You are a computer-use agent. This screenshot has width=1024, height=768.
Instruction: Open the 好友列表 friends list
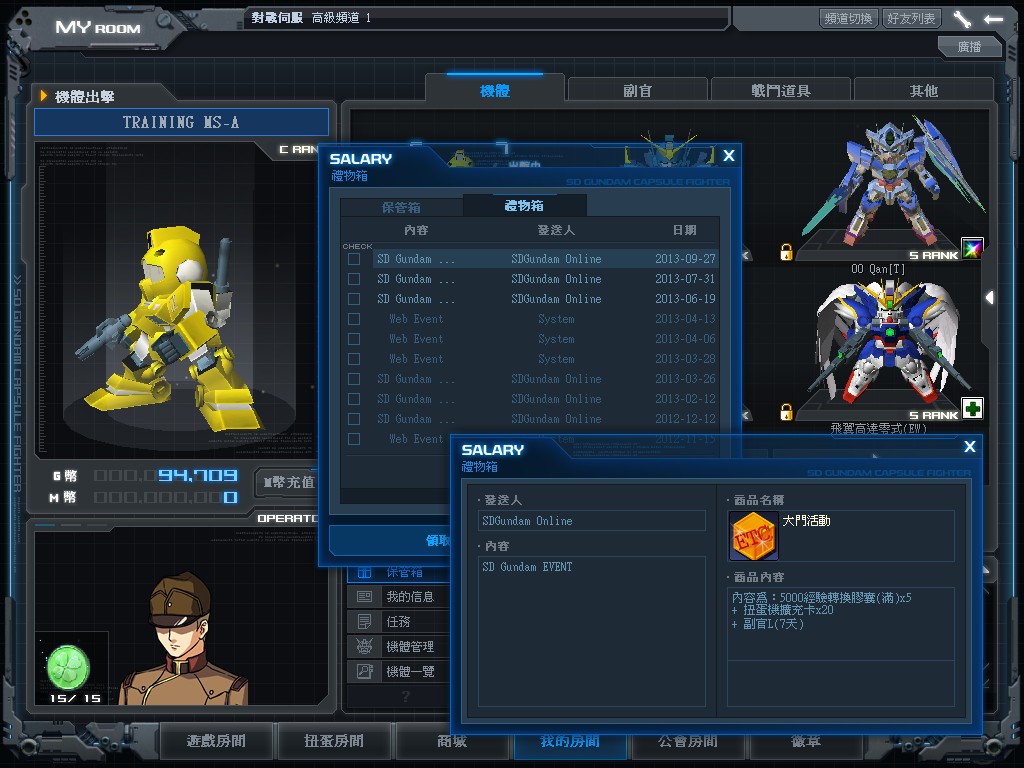pyautogui.click(x=911, y=18)
